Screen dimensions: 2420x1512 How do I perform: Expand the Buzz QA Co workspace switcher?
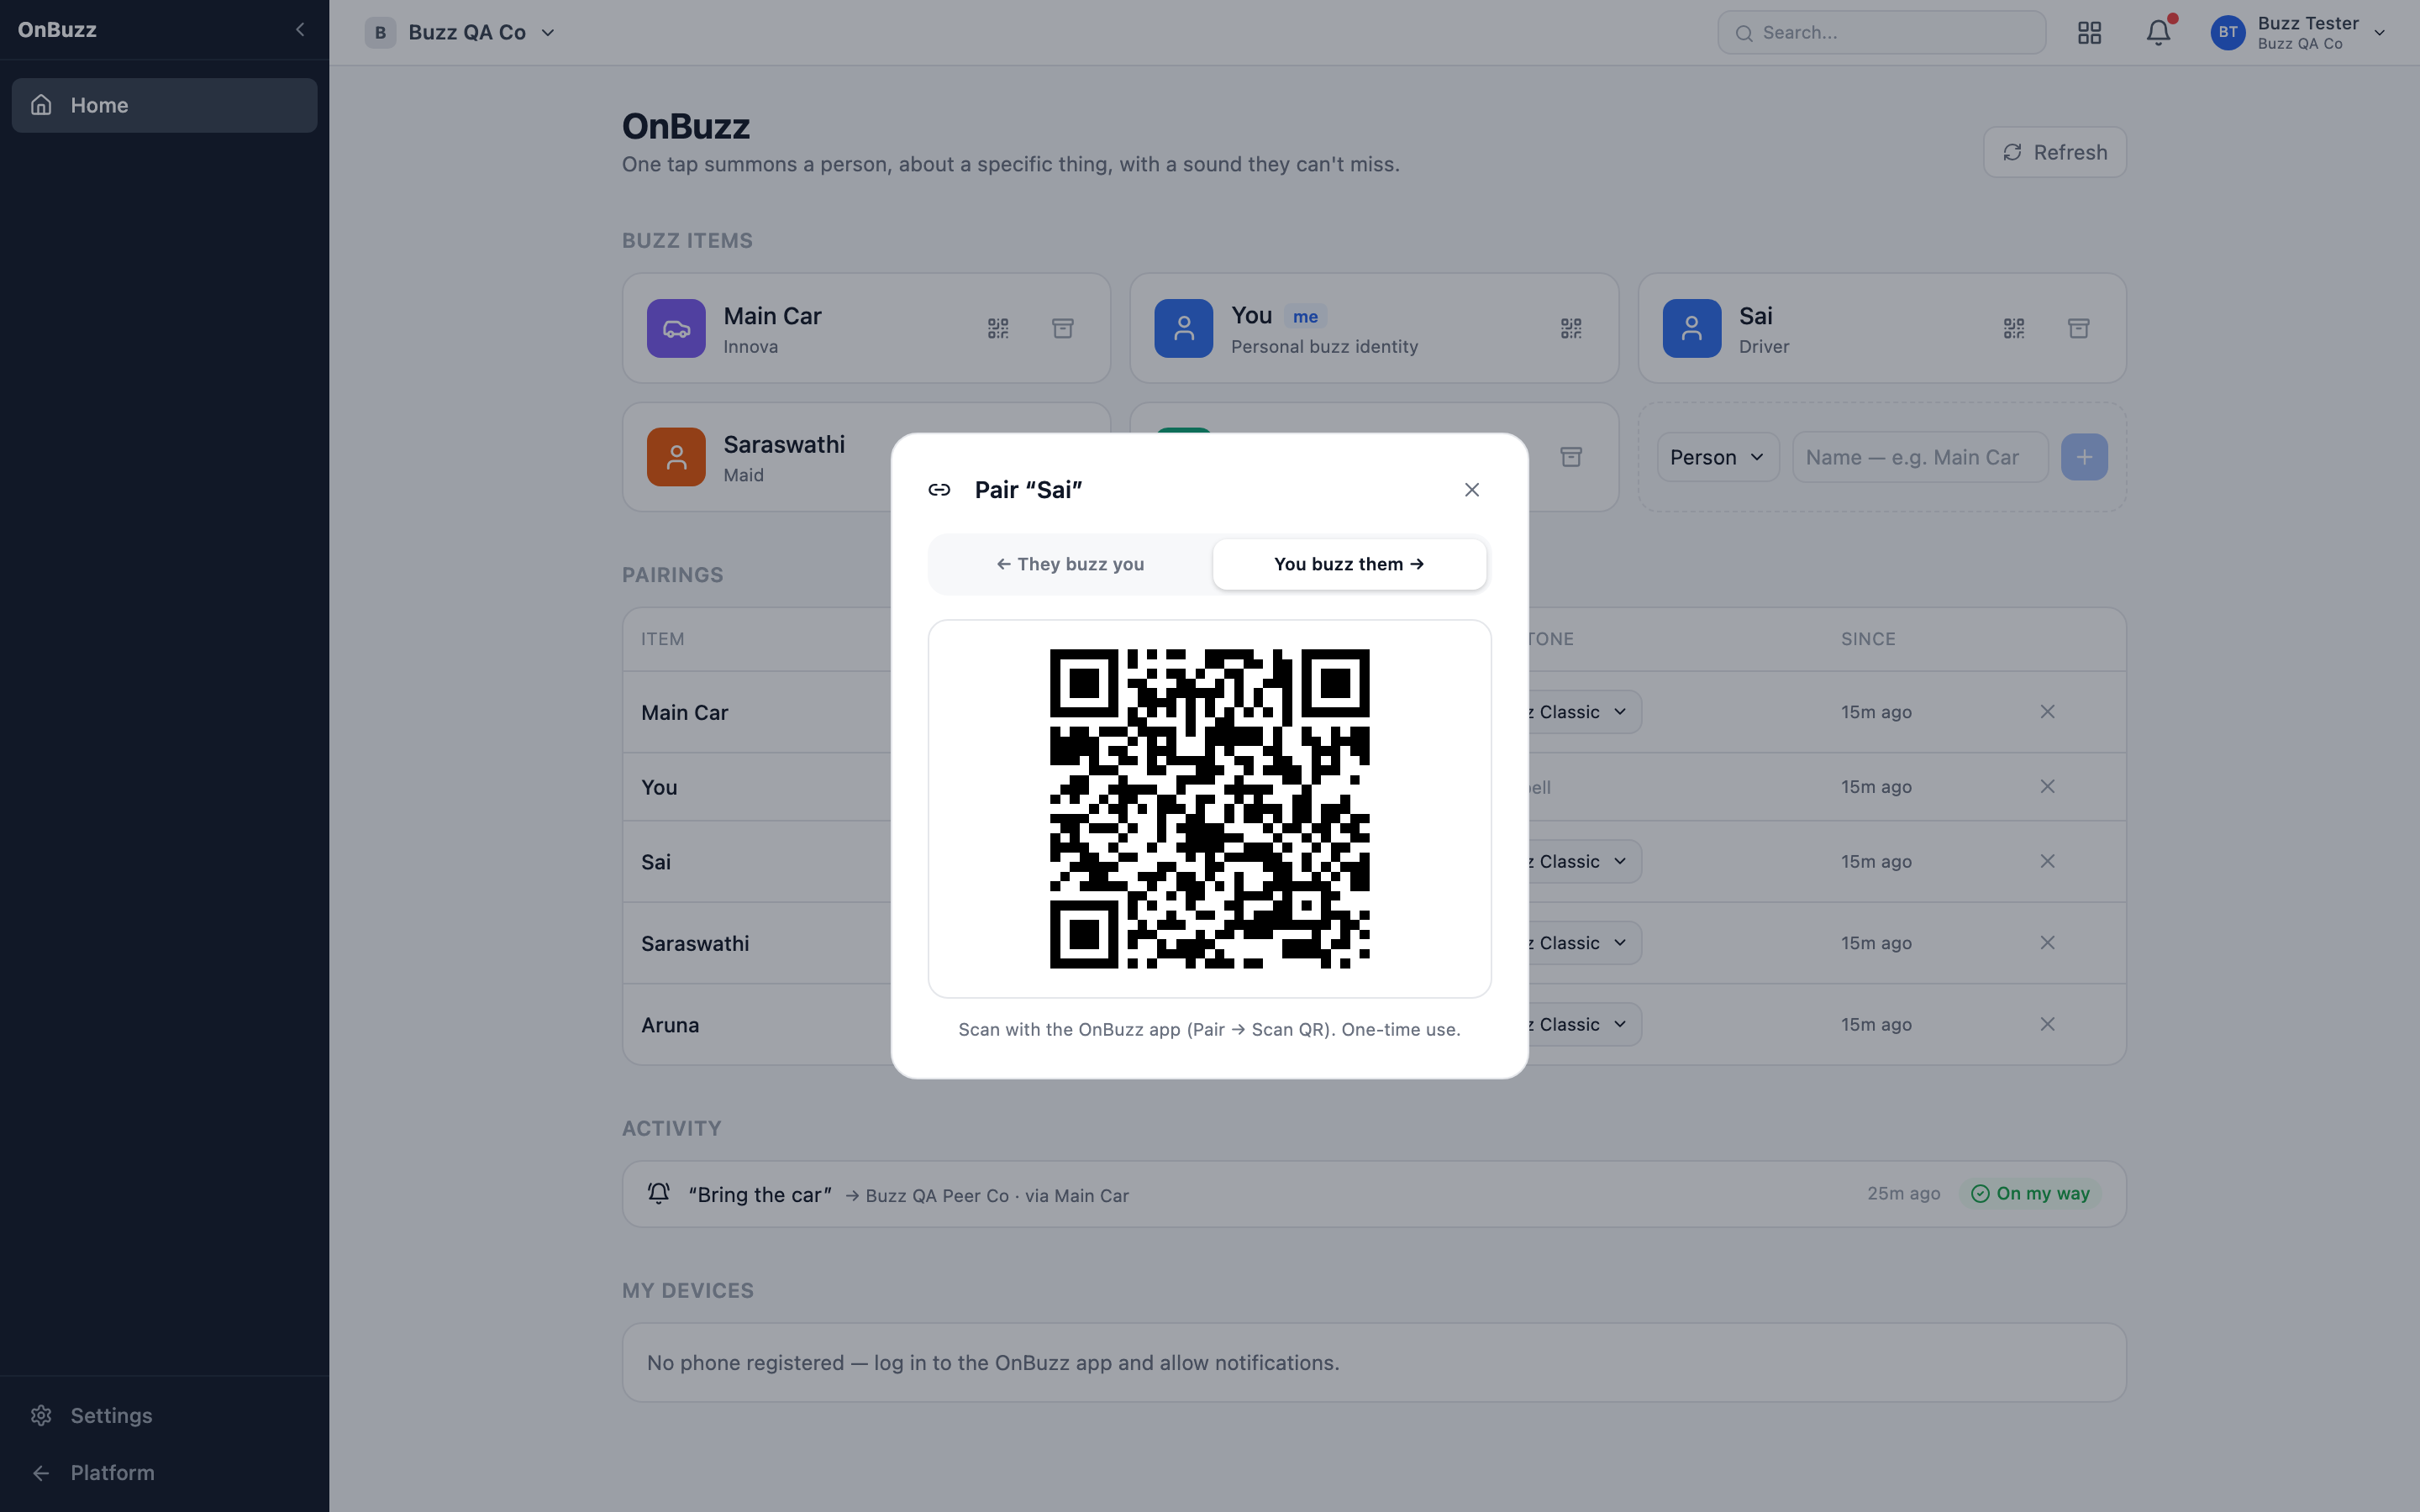coord(460,32)
